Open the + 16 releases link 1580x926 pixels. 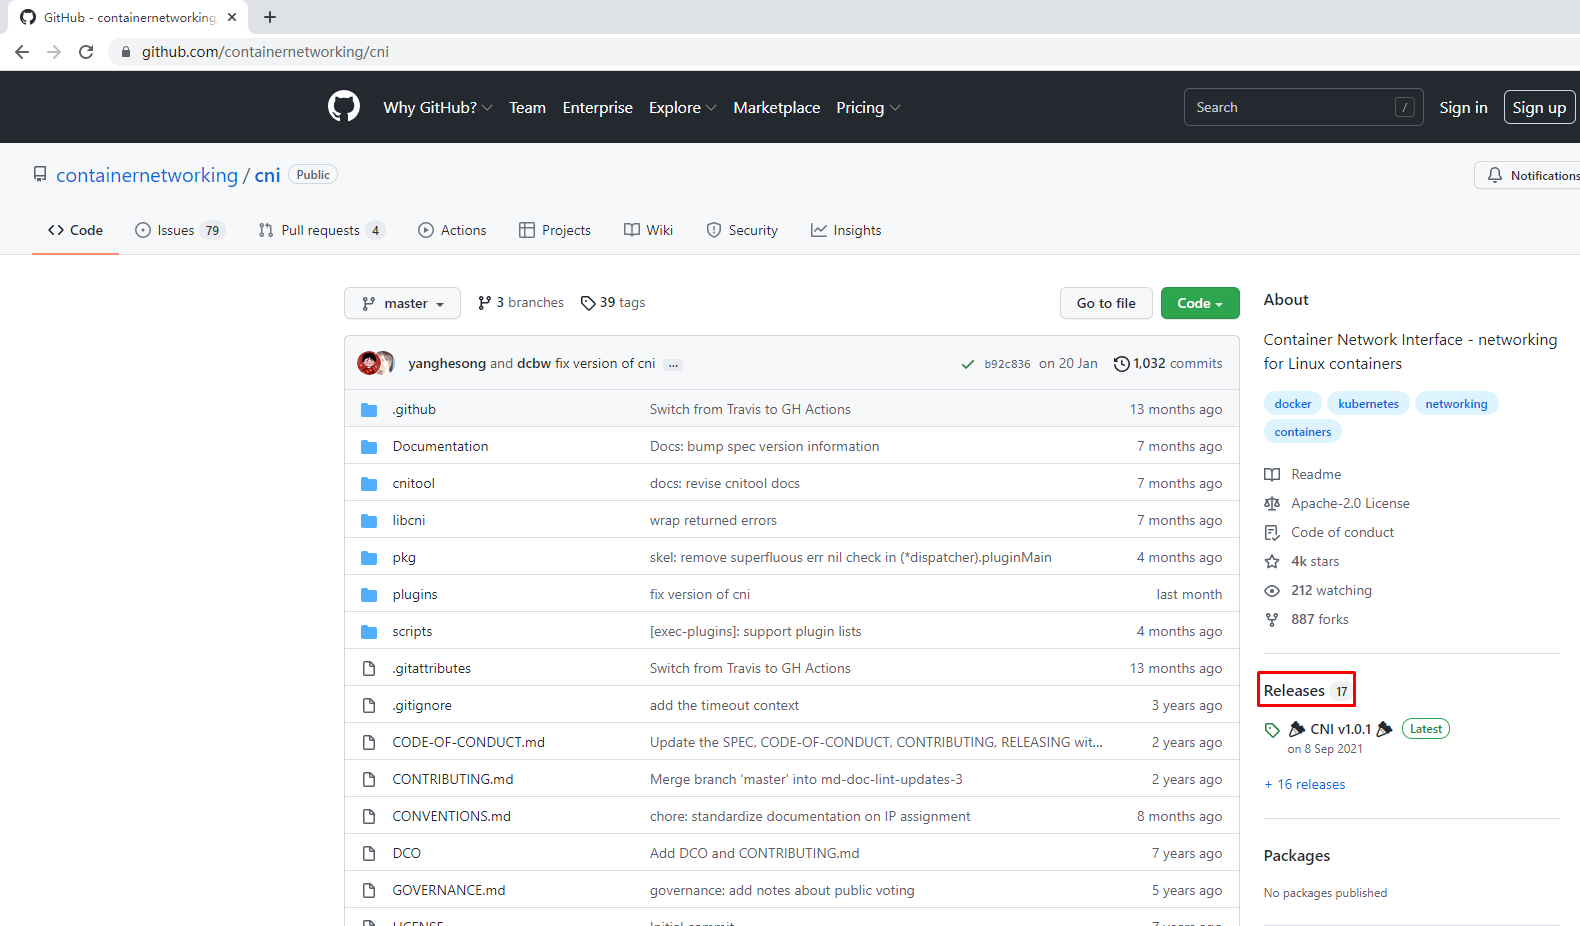point(1305,785)
